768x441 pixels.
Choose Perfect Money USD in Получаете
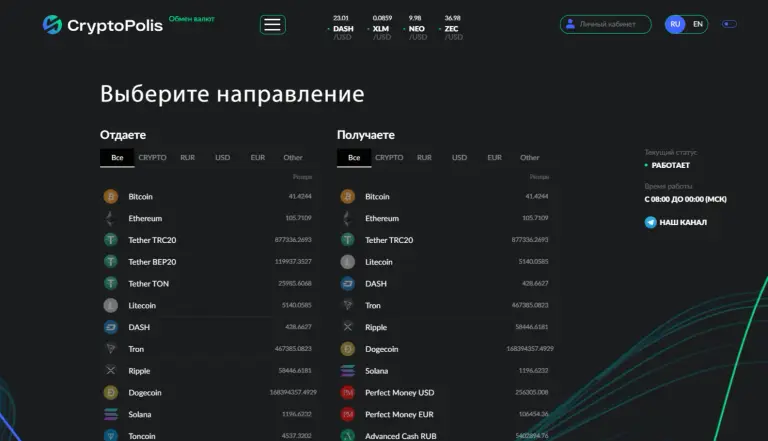click(400, 393)
